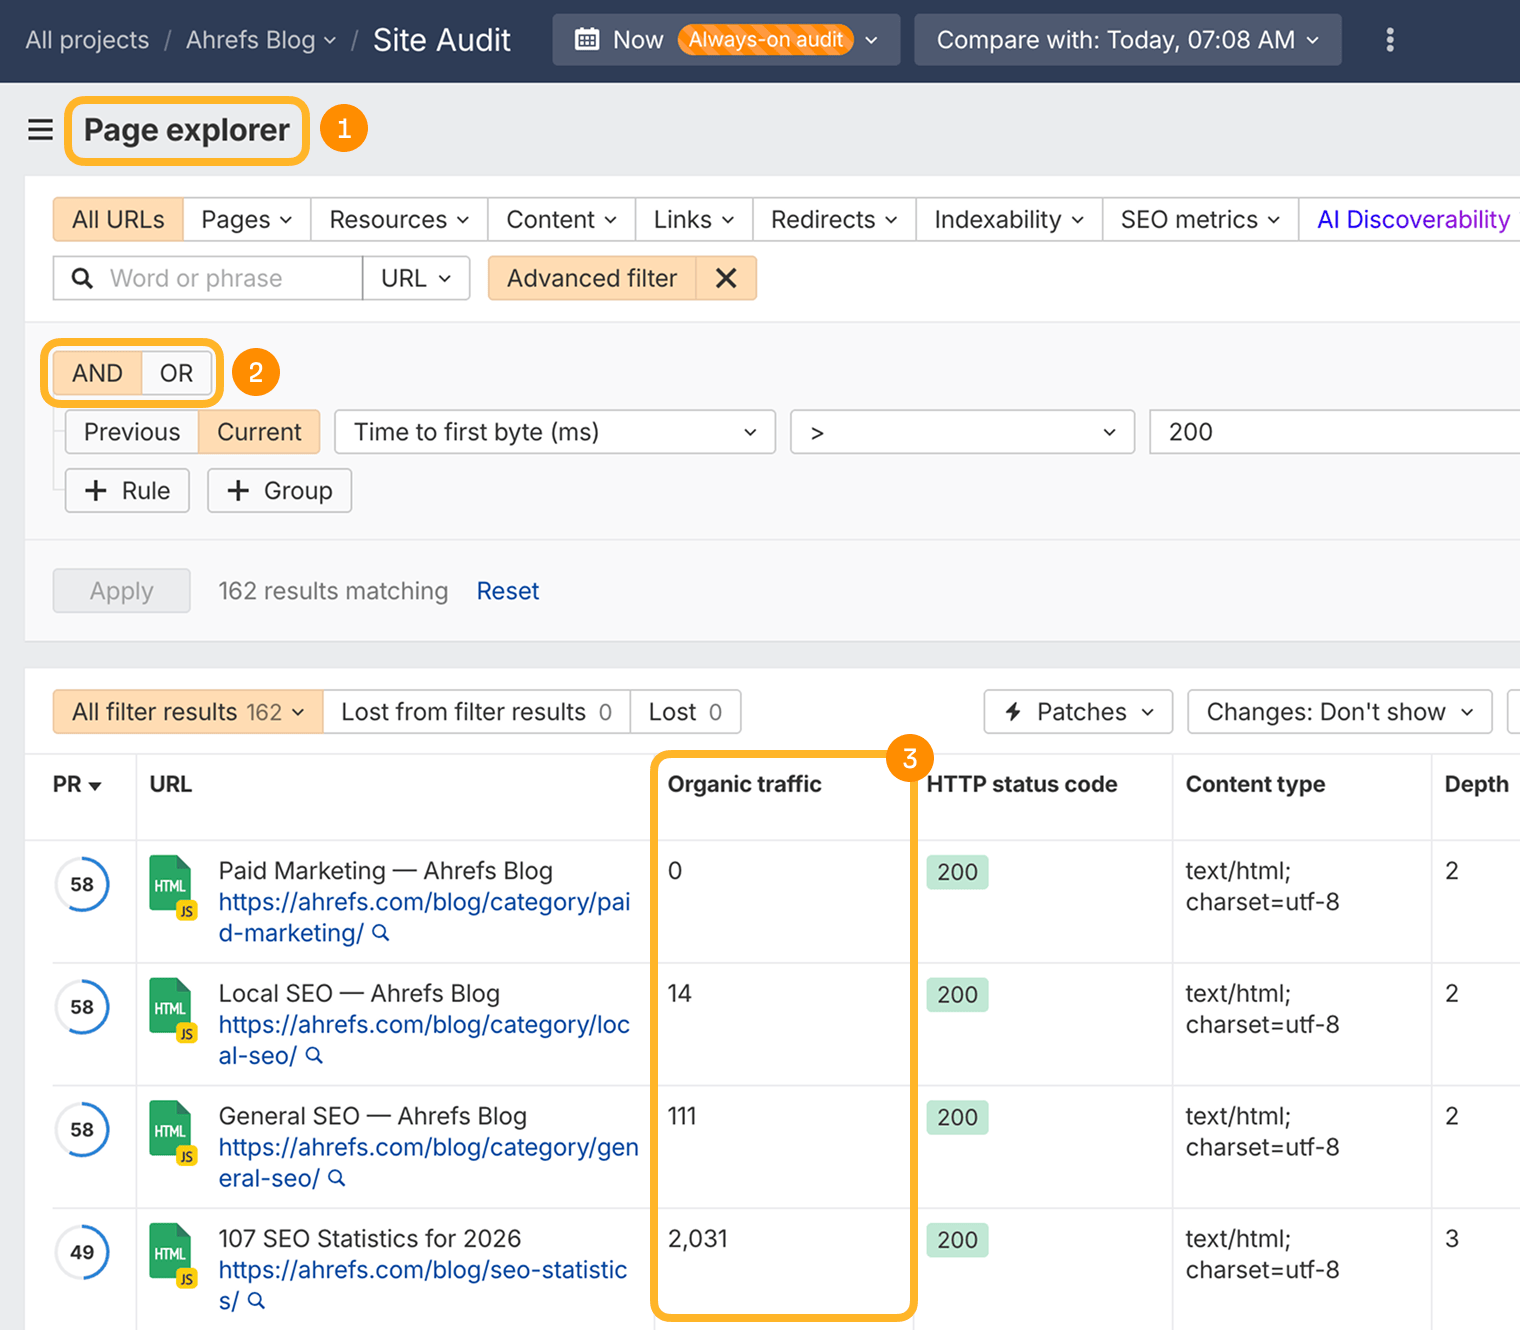Click PR score 58 circle for Local SEO

(x=82, y=1007)
